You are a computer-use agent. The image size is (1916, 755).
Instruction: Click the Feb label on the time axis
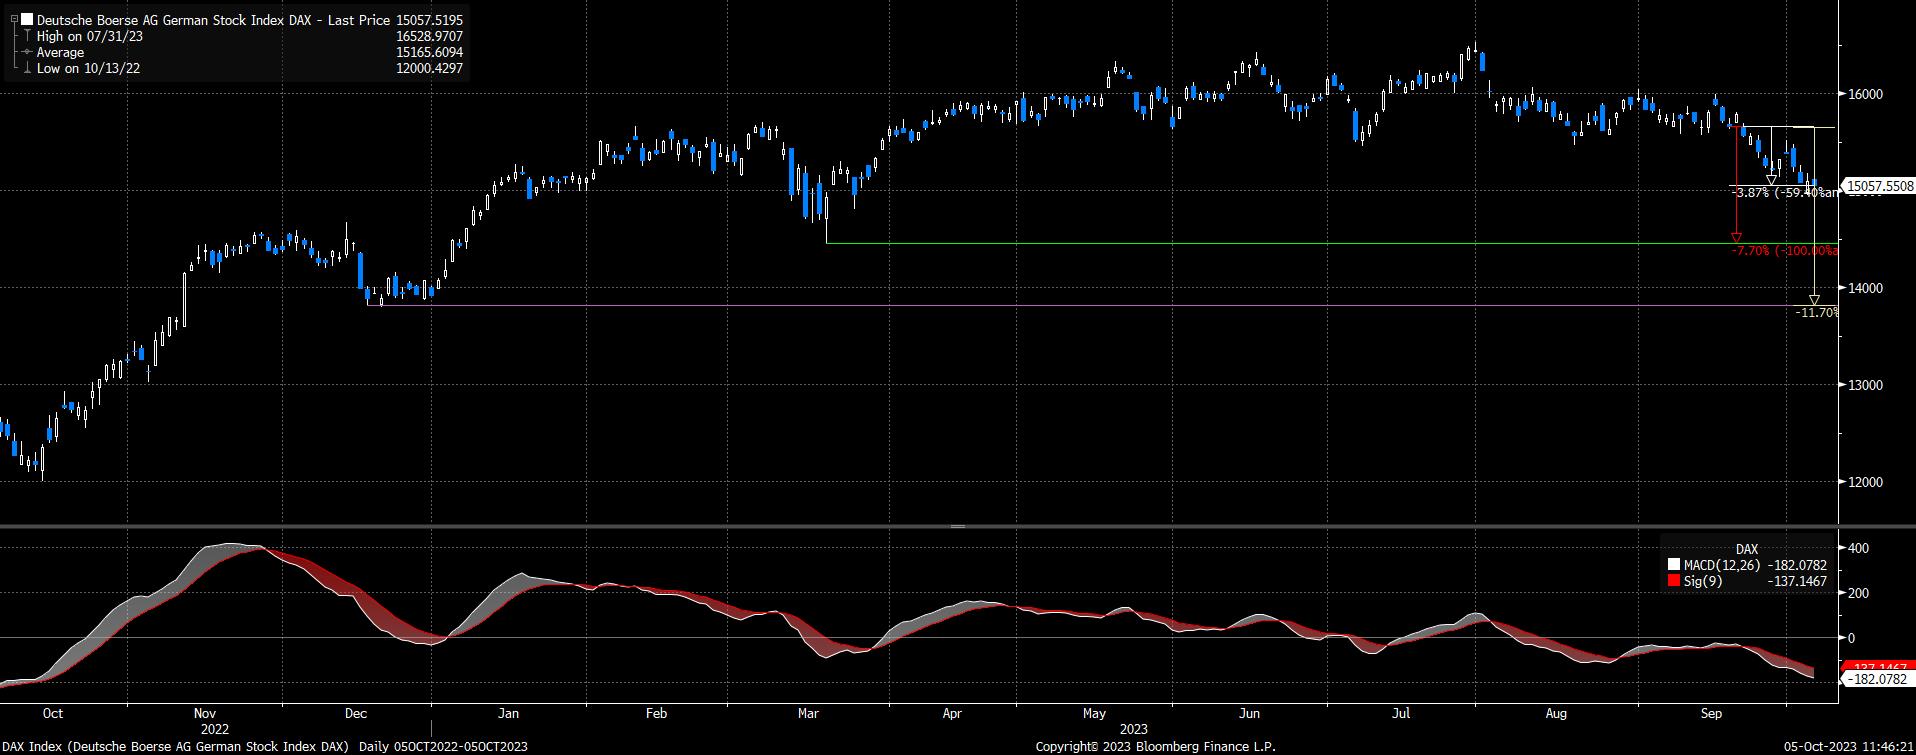656,714
